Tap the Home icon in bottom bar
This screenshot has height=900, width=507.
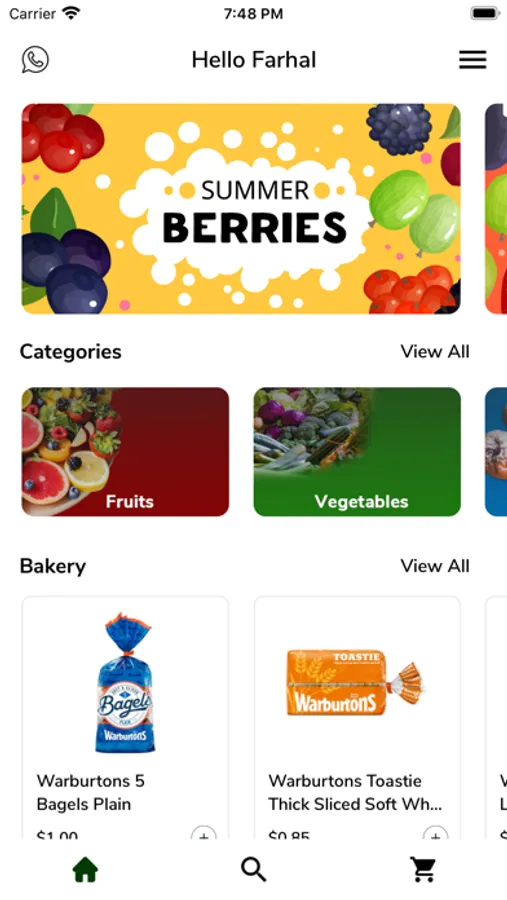[85, 870]
